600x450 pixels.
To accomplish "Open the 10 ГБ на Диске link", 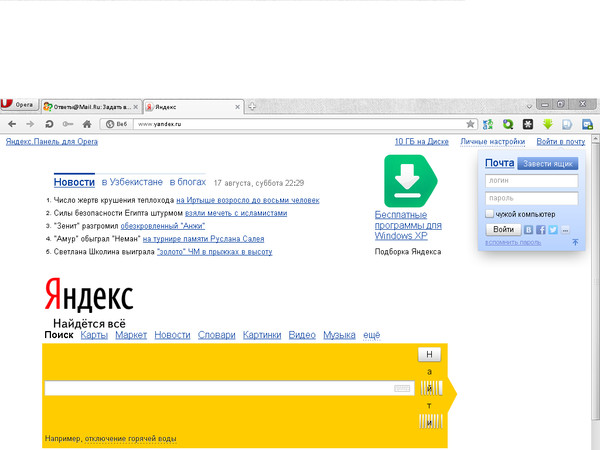I will (421, 142).
